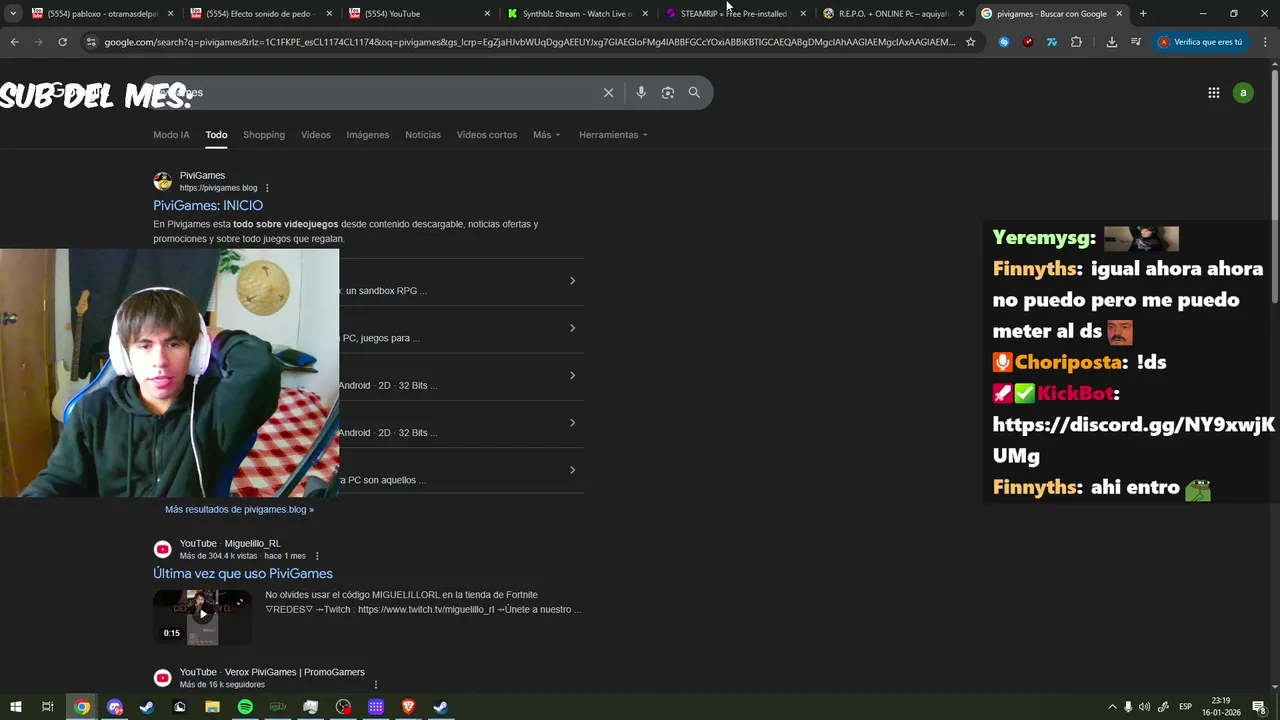View site information icon in address bar
Image resolution: width=1280 pixels, height=720 pixels.
(x=91, y=42)
